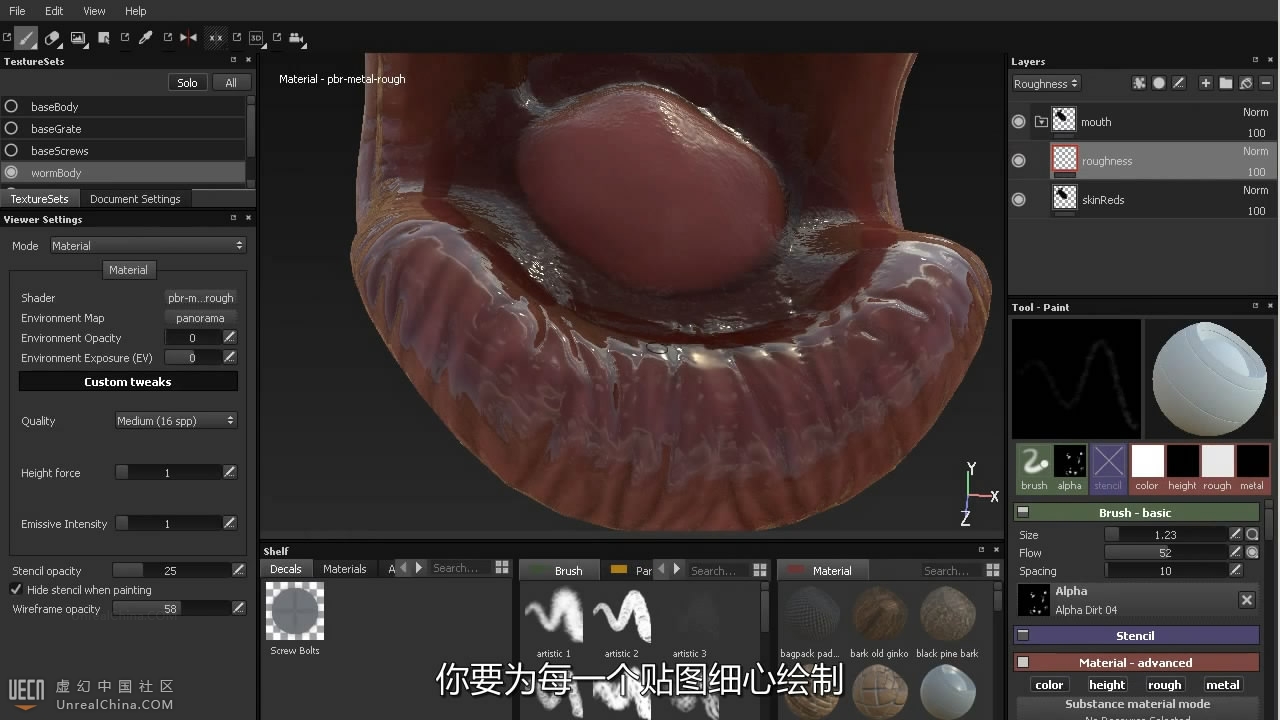Toggle visibility of skinReds layer
Image resolution: width=1280 pixels, height=720 pixels.
tap(1019, 199)
